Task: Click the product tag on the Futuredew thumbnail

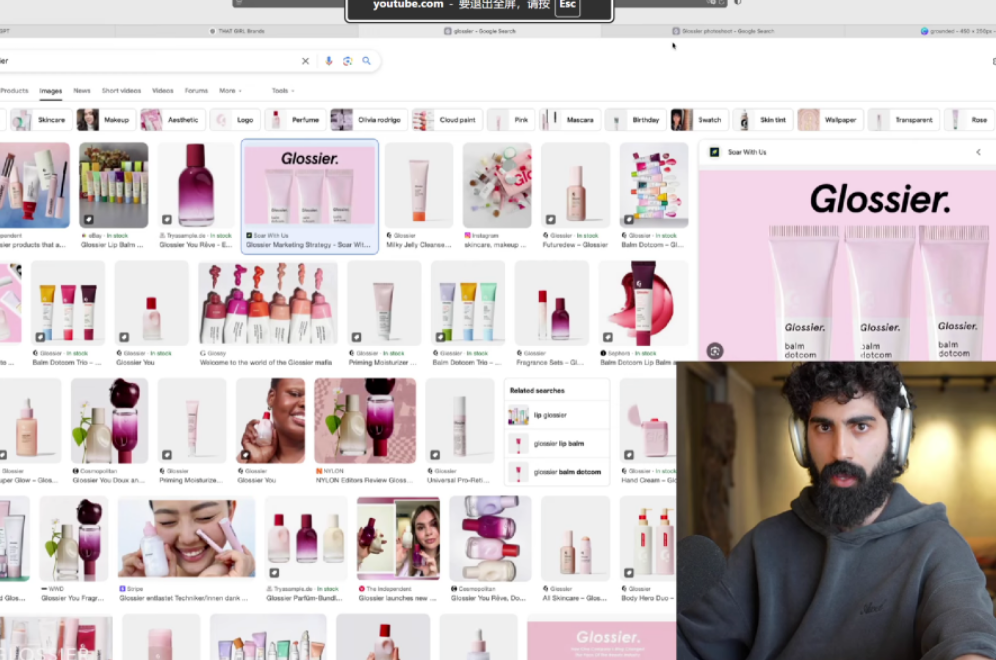Action: (550, 219)
